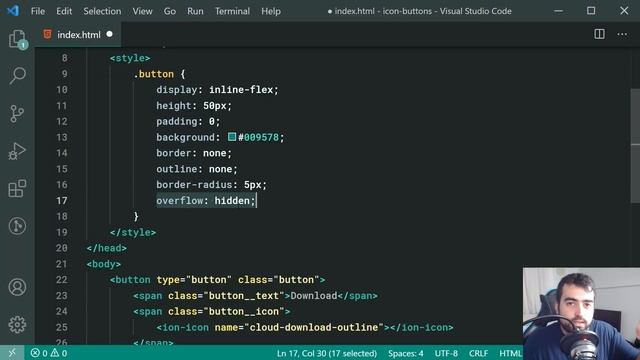640x360 pixels.
Task: Open the Terminal menu
Action: (232, 11)
